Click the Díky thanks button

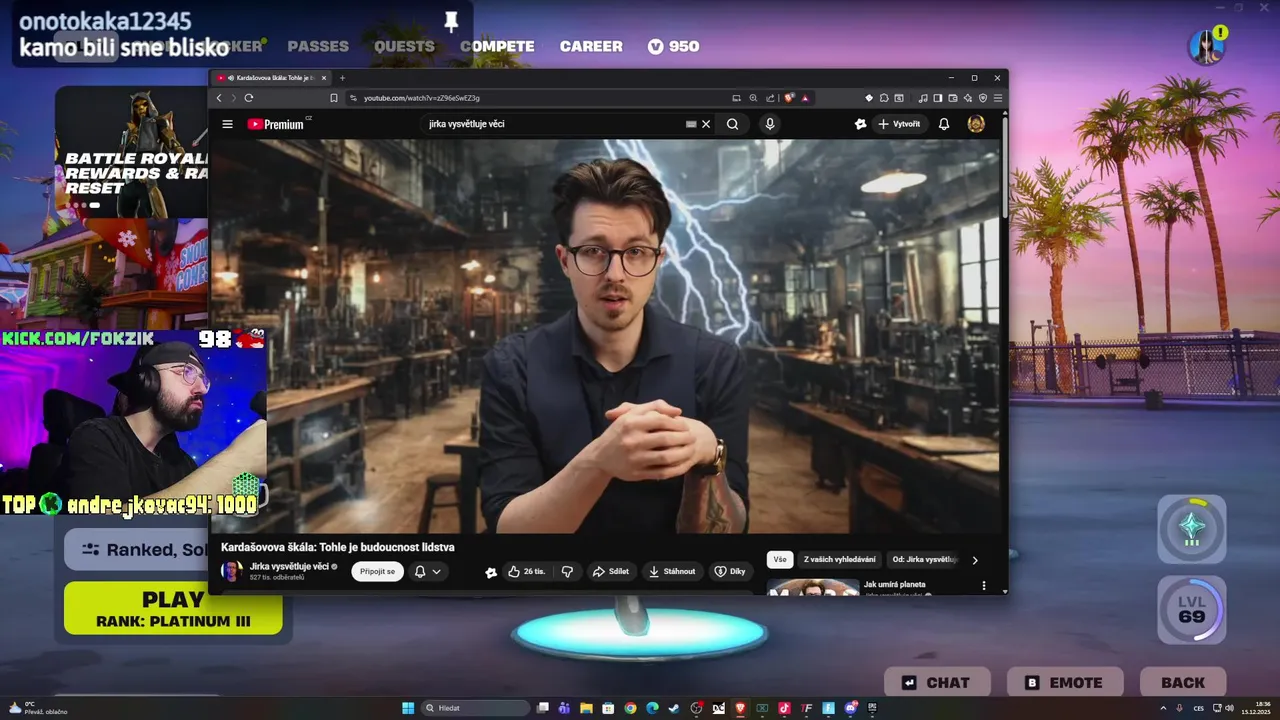[x=729, y=571]
